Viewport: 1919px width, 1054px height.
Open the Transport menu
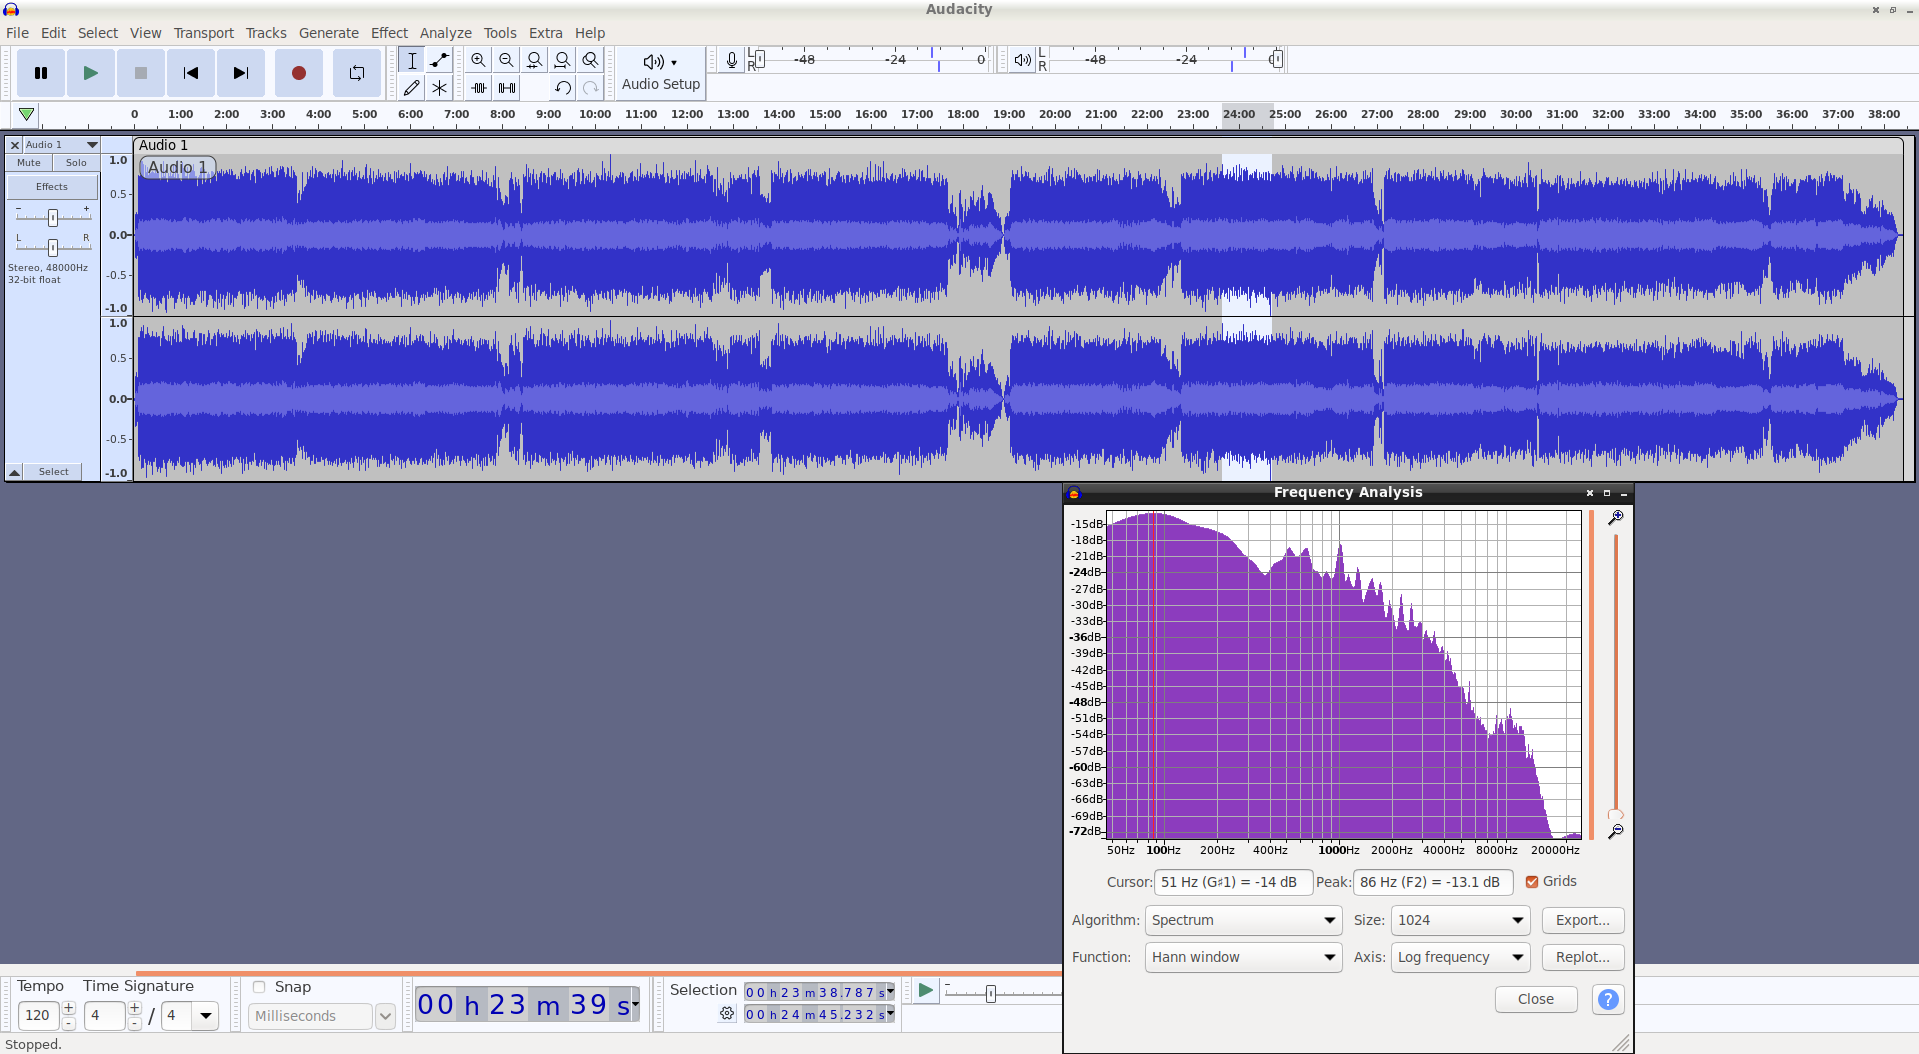(x=204, y=33)
